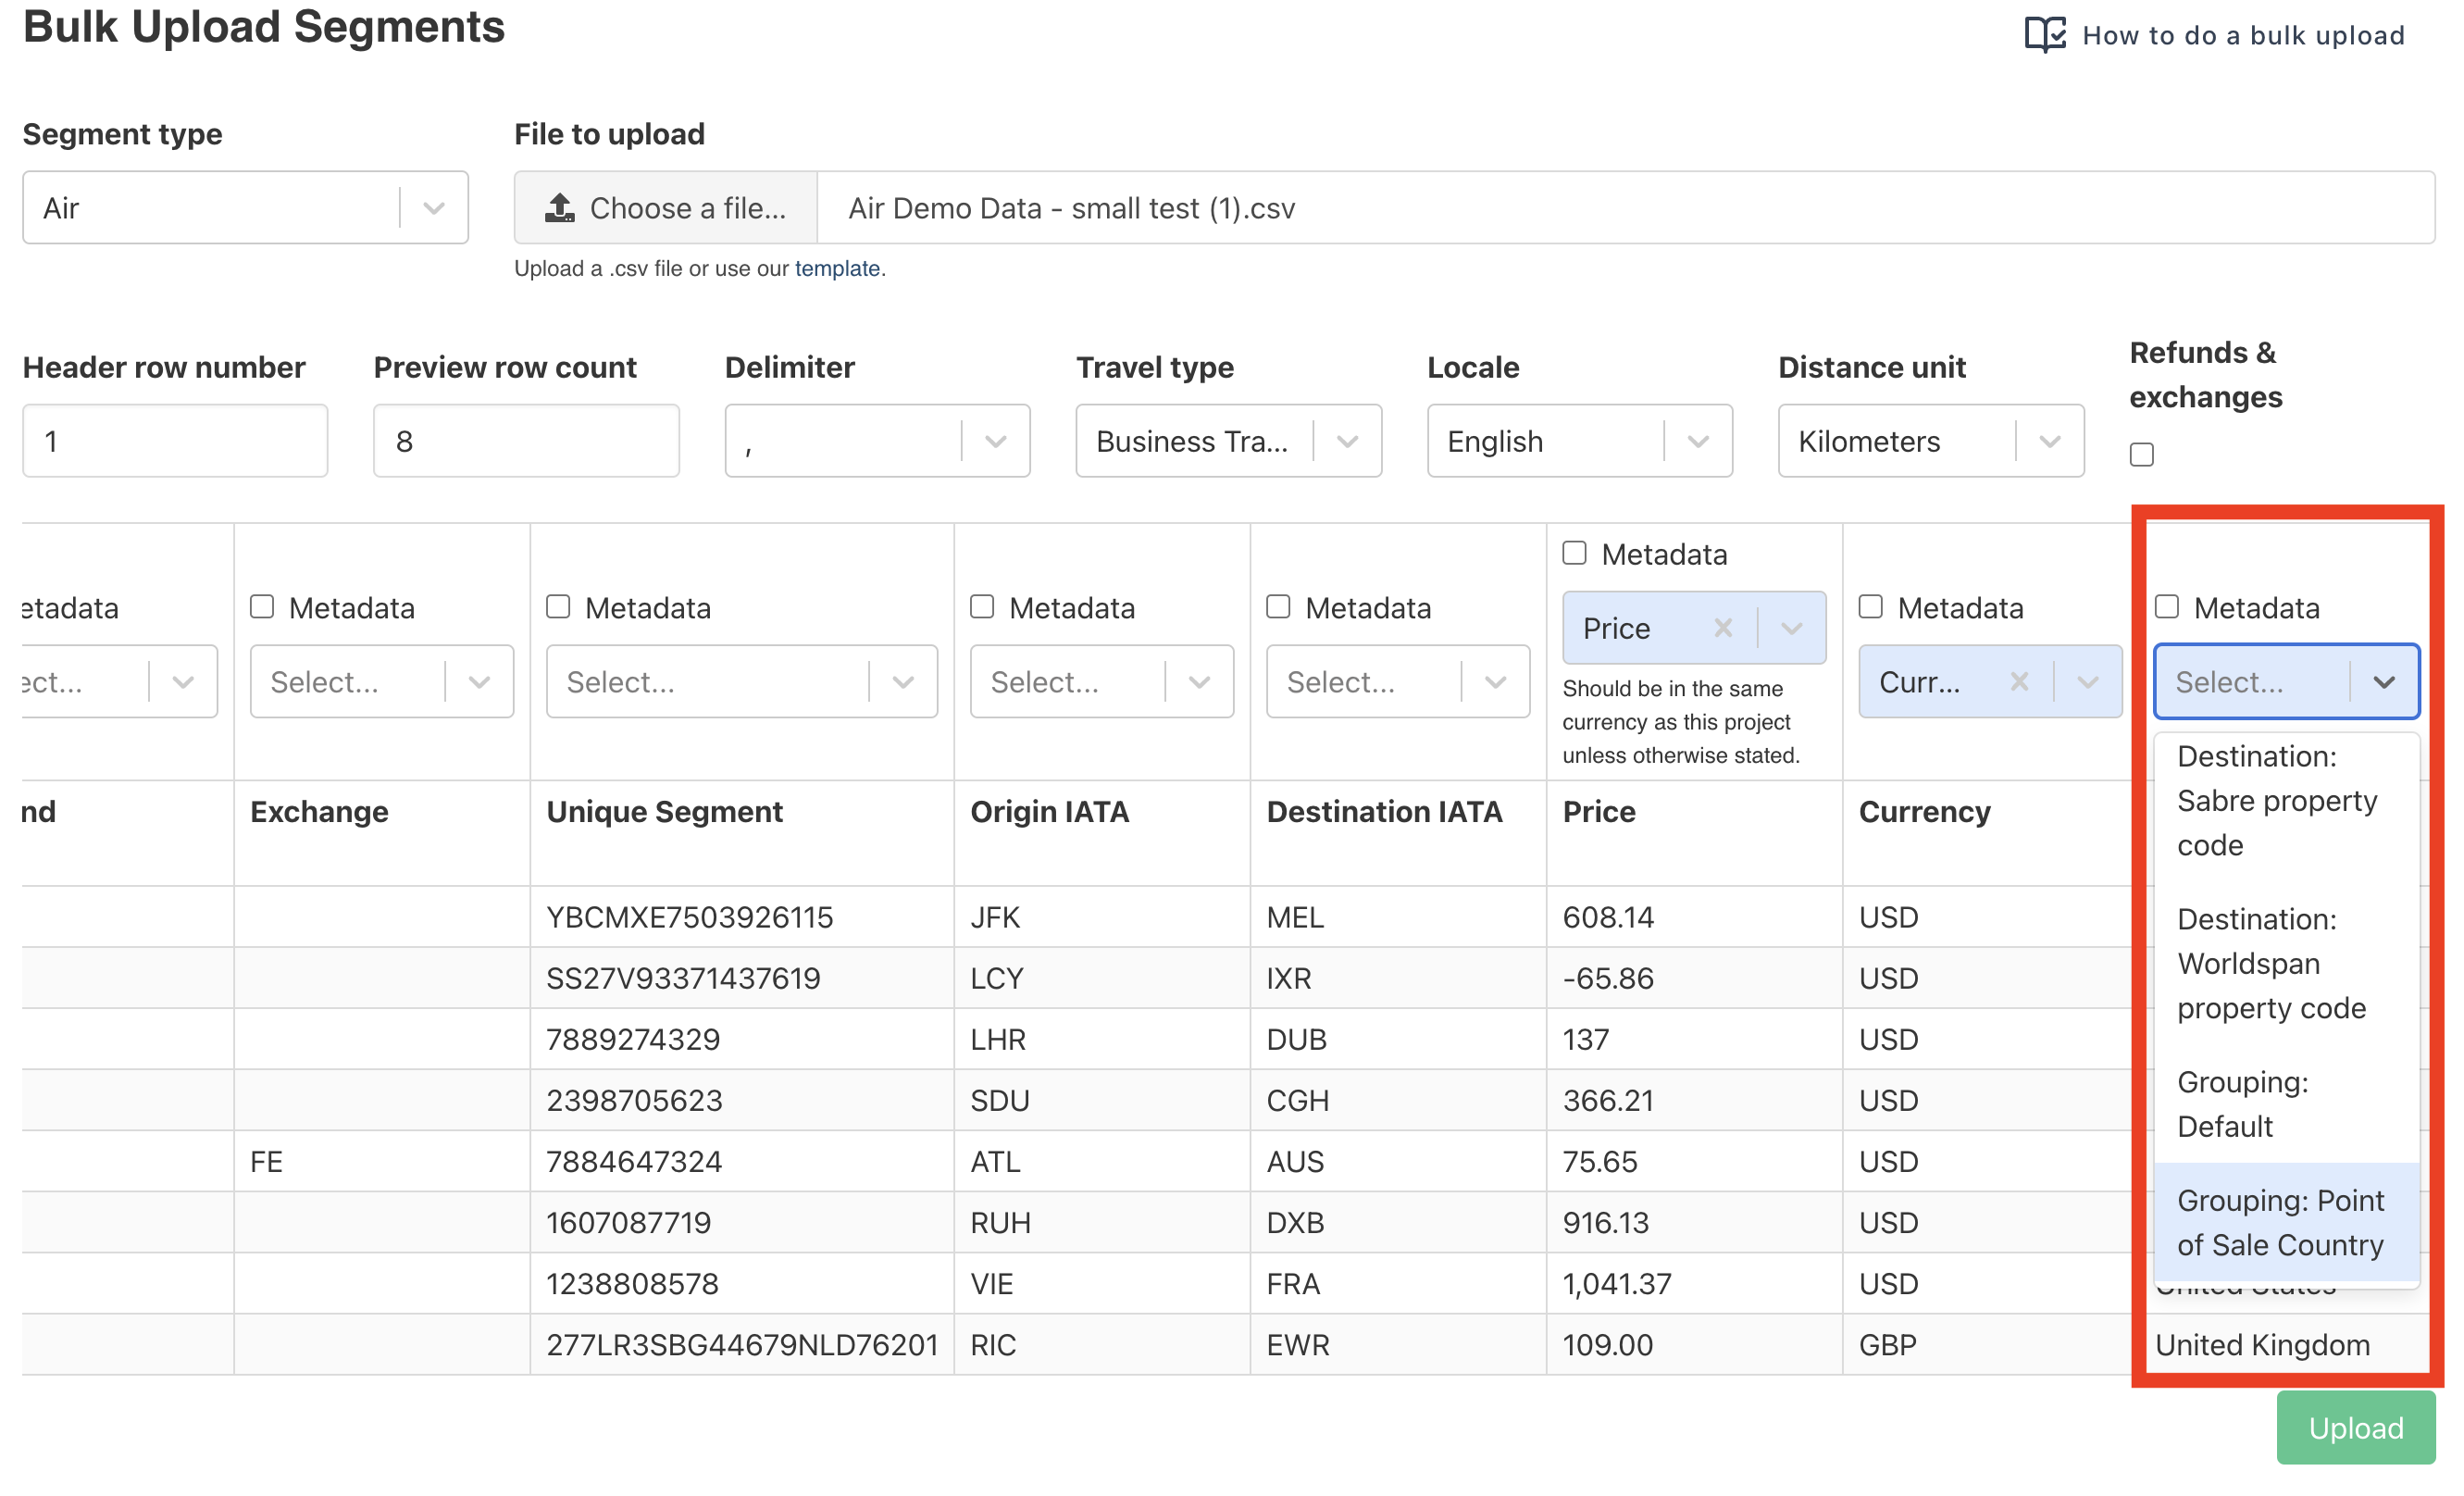The height and width of the screenshot is (1496, 2464).
Task: Click chevron on the Segment type Air selector
Action: [x=433, y=208]
